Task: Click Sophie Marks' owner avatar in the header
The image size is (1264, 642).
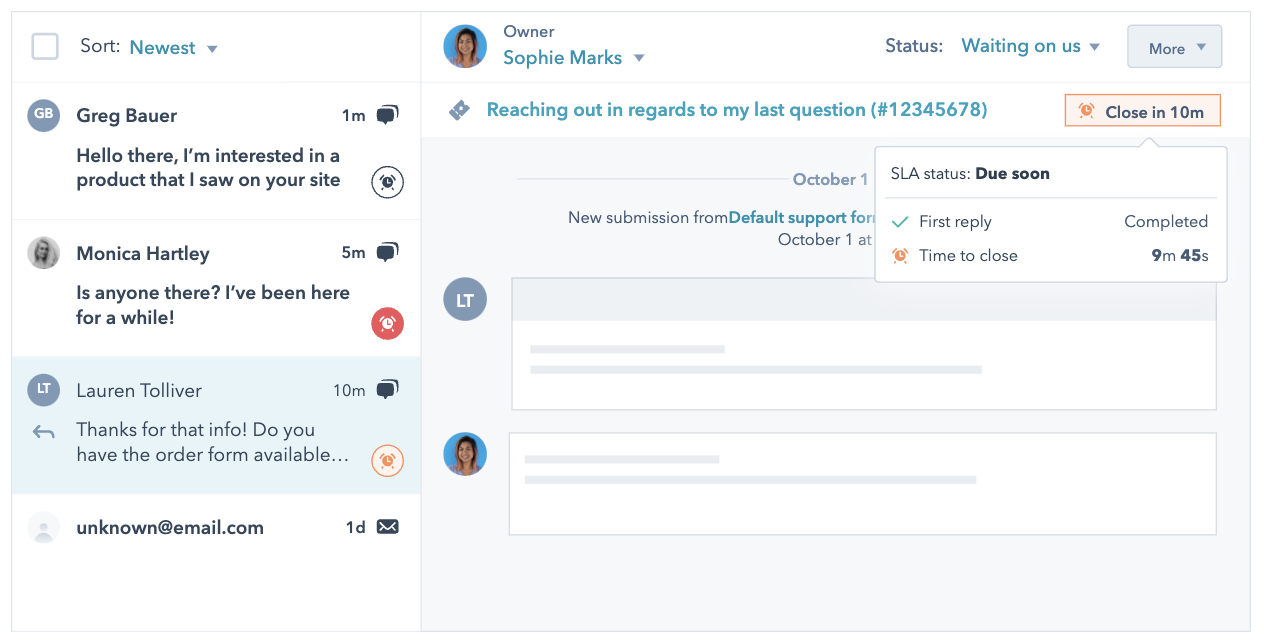Action: [465, 46]
